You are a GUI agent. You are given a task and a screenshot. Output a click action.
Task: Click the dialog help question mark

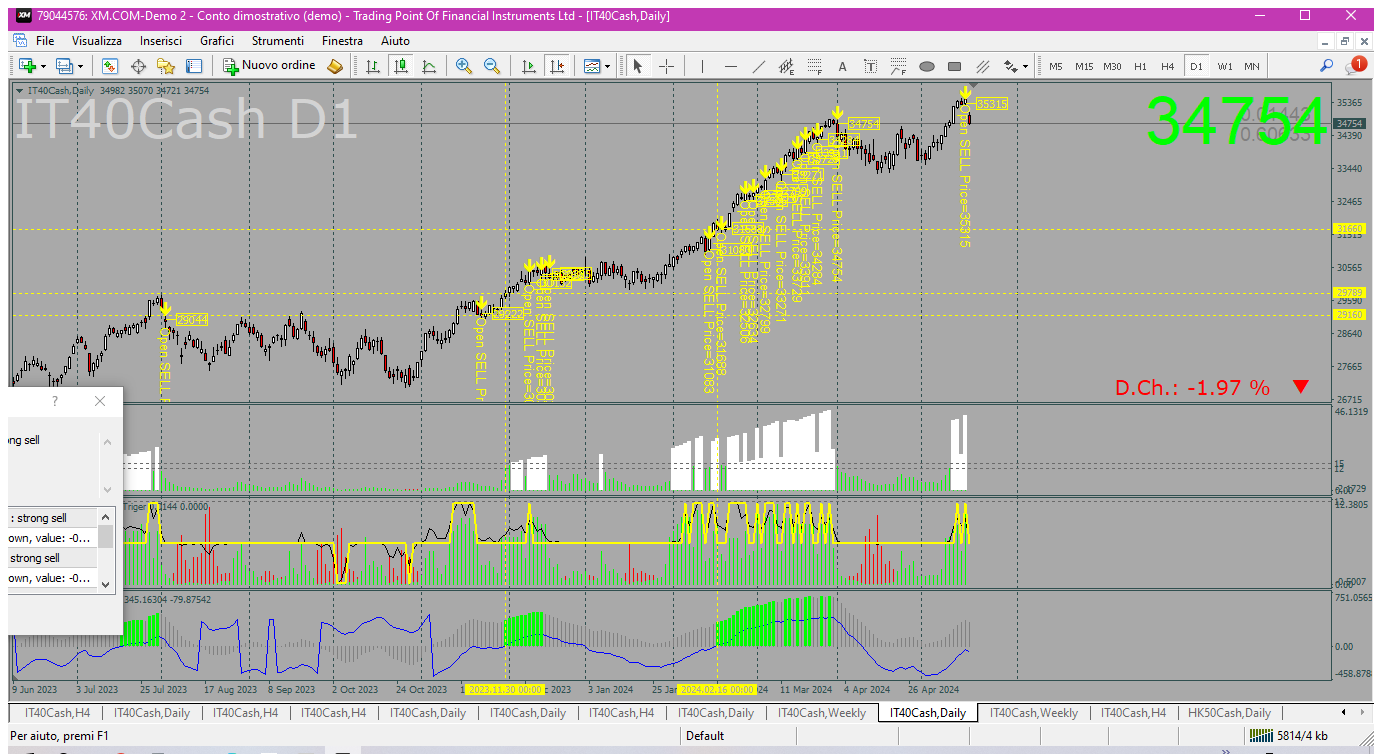55,401
